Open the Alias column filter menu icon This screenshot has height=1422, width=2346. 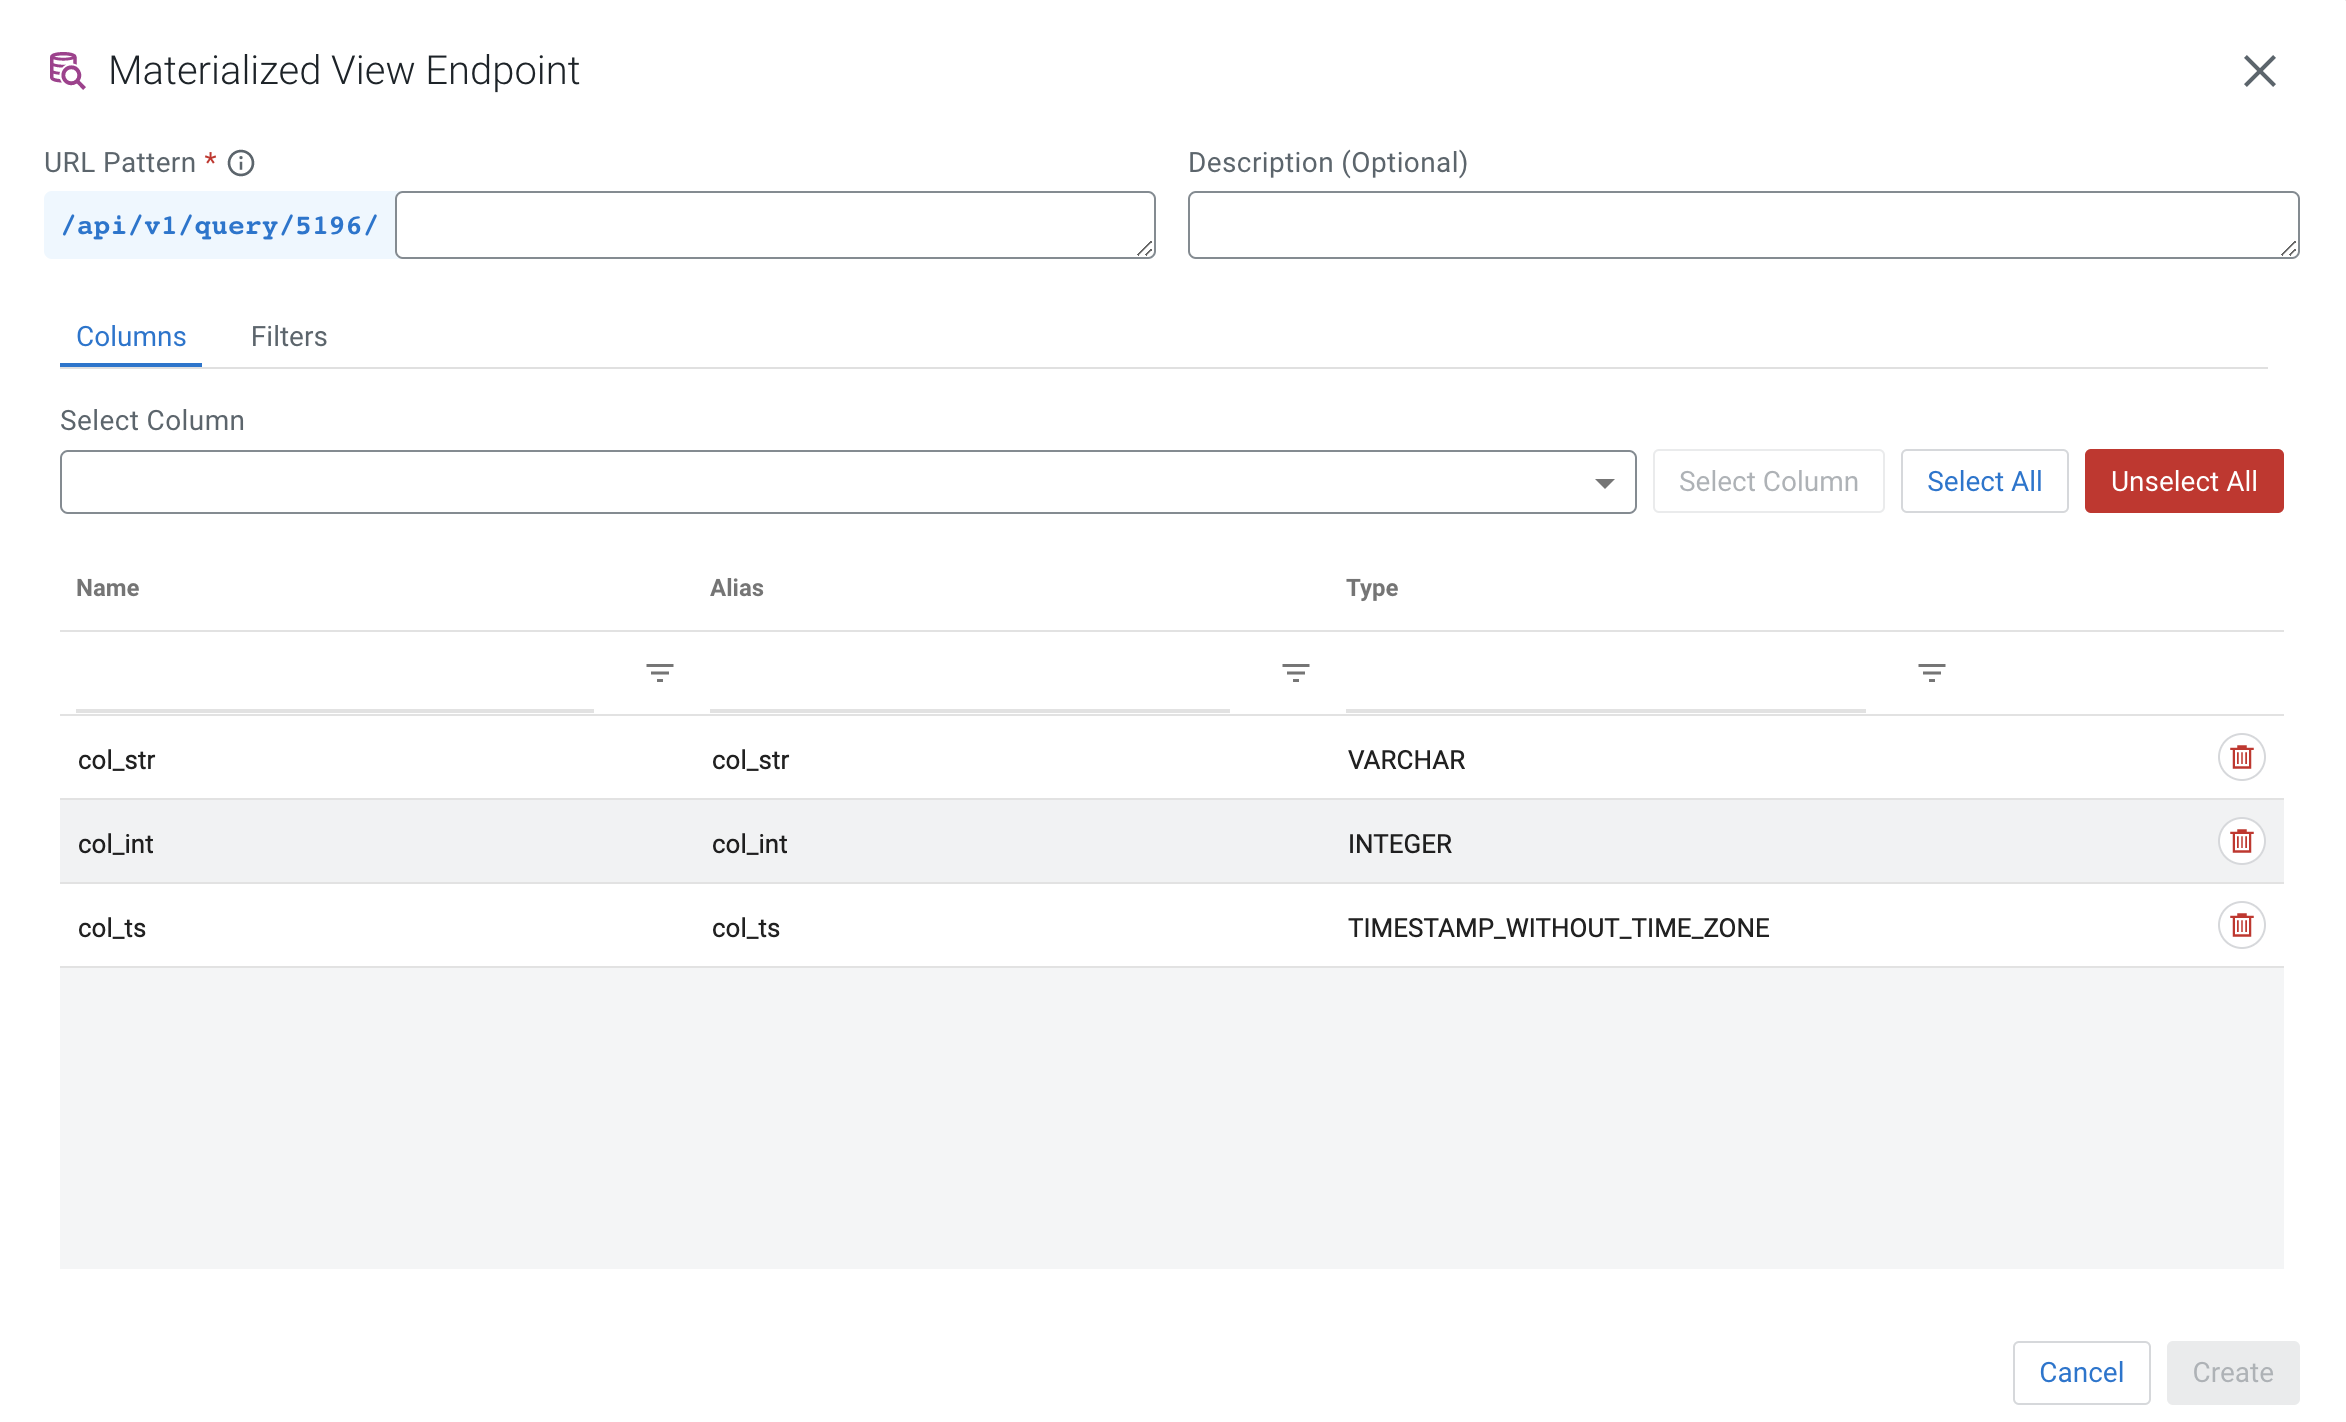tap(1295, 673)
